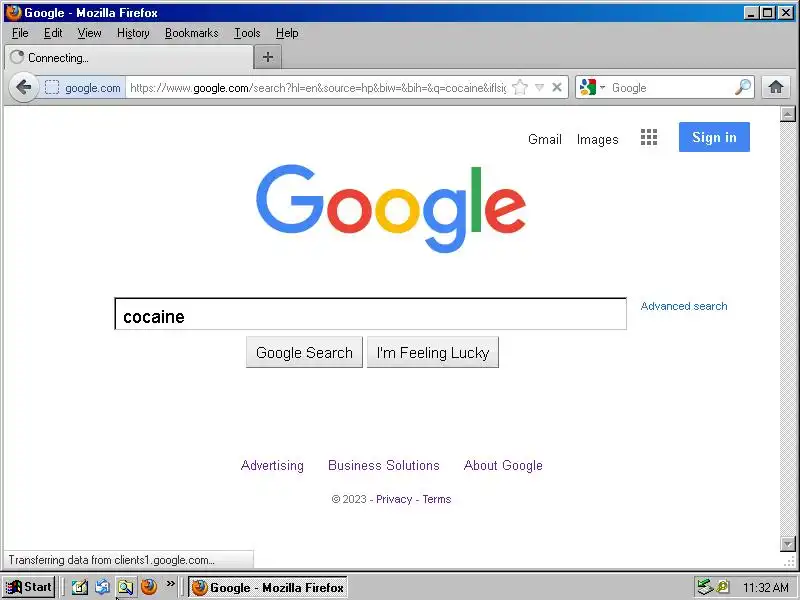The height and width of the screenshot is (600, 800).
Task: Click the Firefox icon in title bar
Action: point(13,12)
